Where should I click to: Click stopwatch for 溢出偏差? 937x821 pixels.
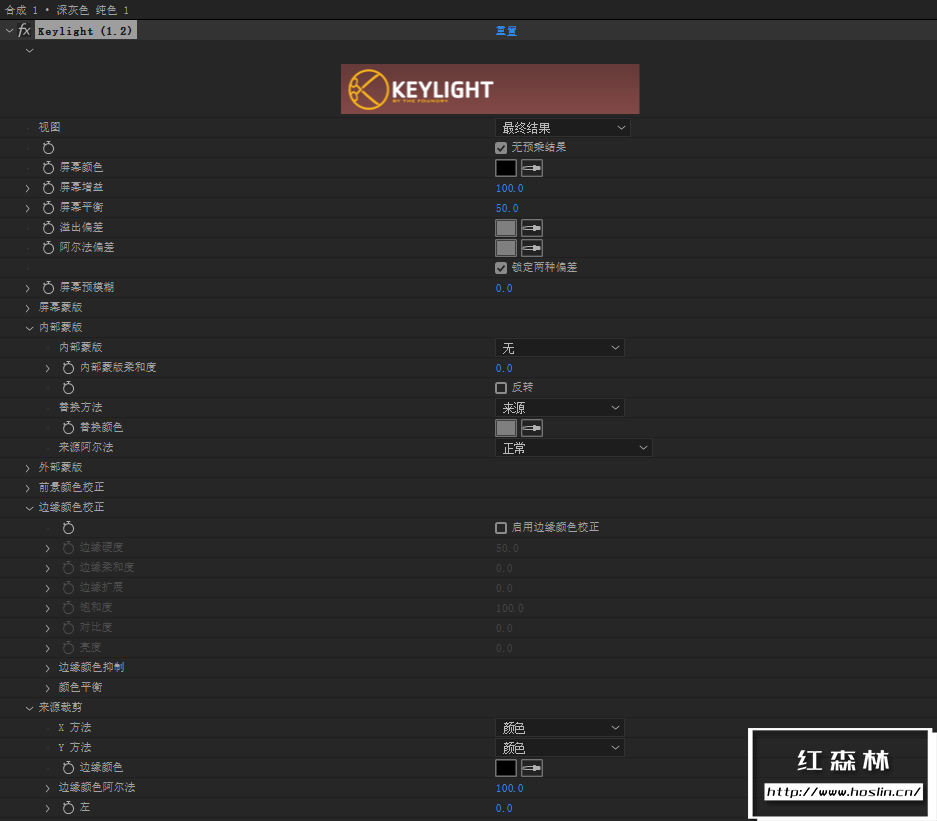pyautogui.click(x=48, y=228)
